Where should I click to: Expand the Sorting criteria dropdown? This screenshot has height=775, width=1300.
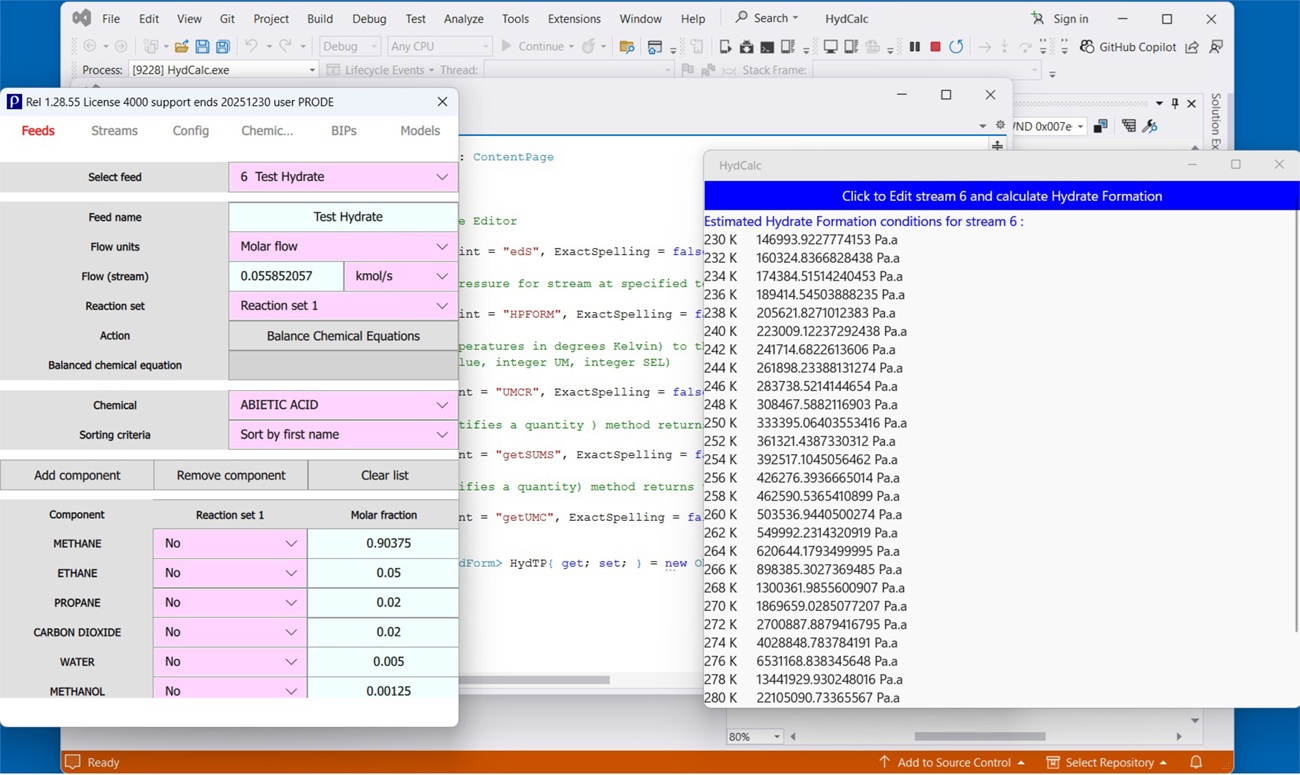343,435
